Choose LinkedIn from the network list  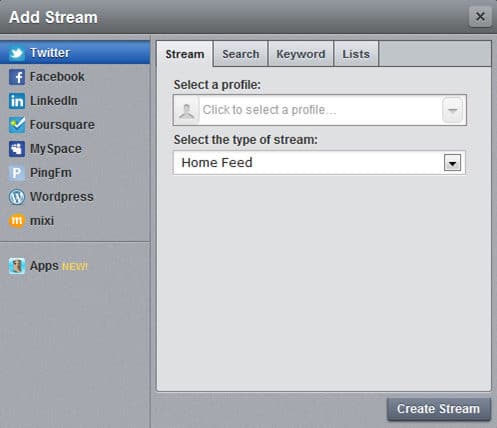54,101
